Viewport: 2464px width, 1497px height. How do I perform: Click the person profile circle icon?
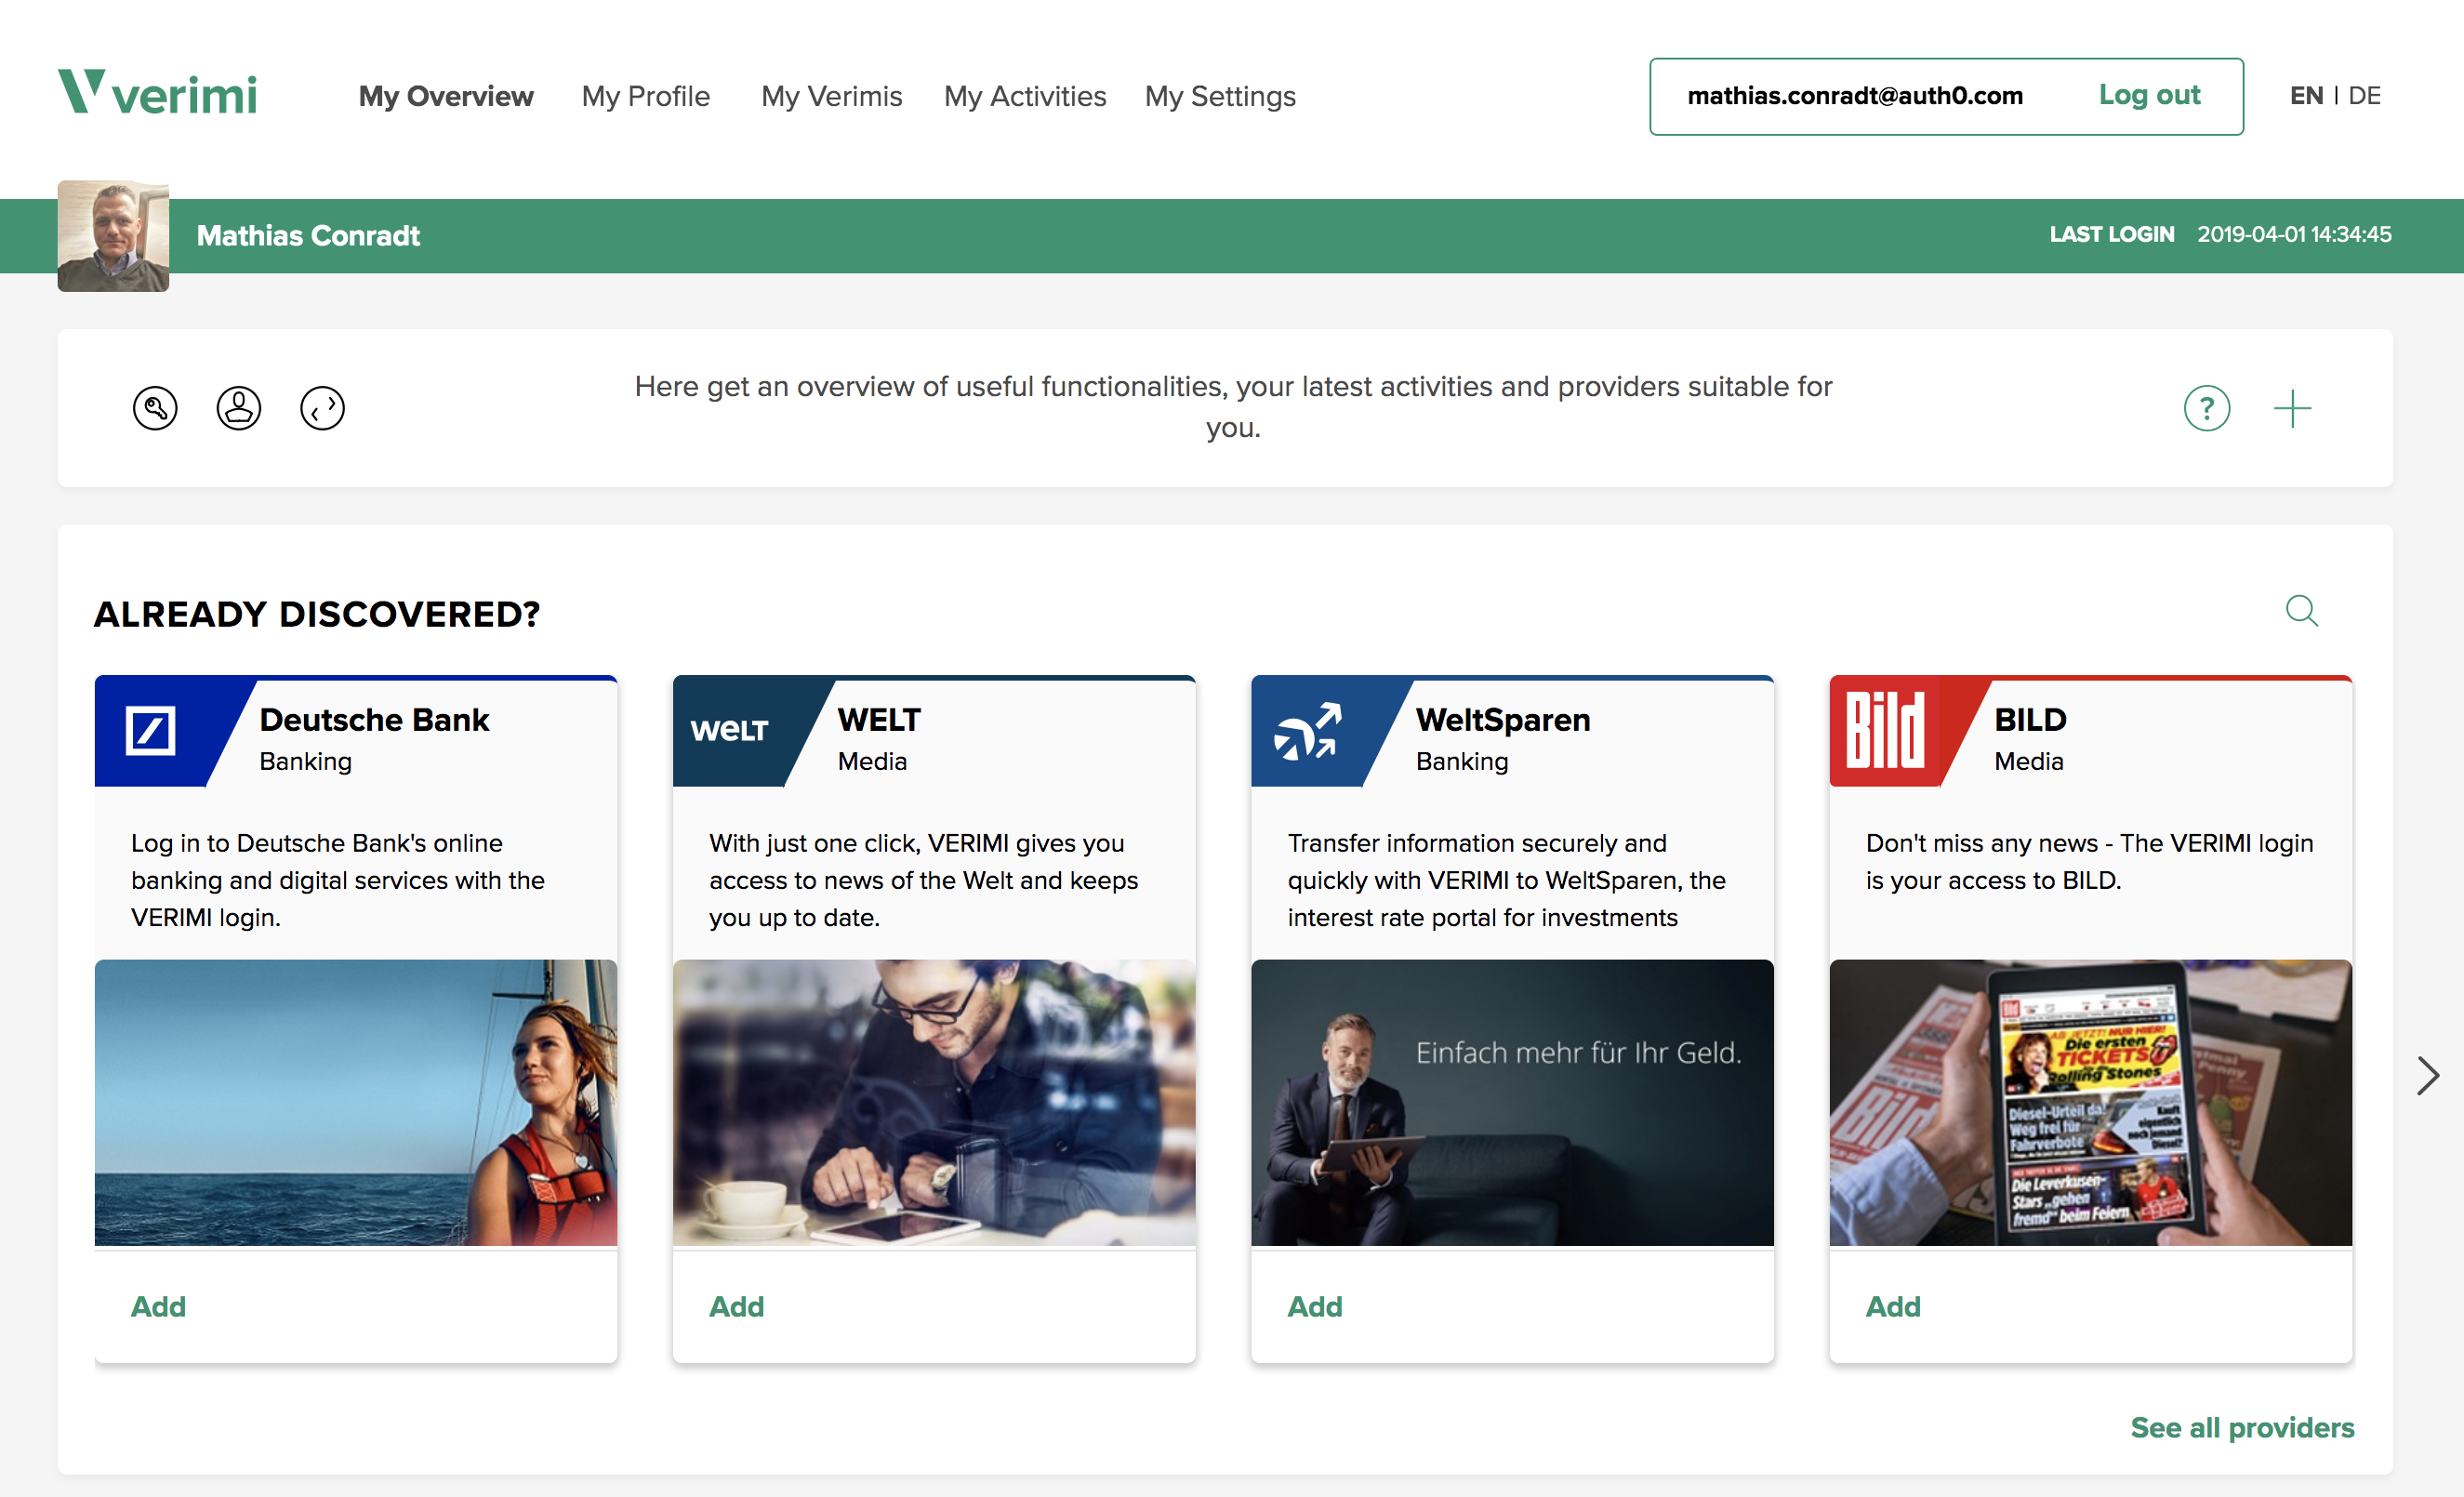coord(239,408)
